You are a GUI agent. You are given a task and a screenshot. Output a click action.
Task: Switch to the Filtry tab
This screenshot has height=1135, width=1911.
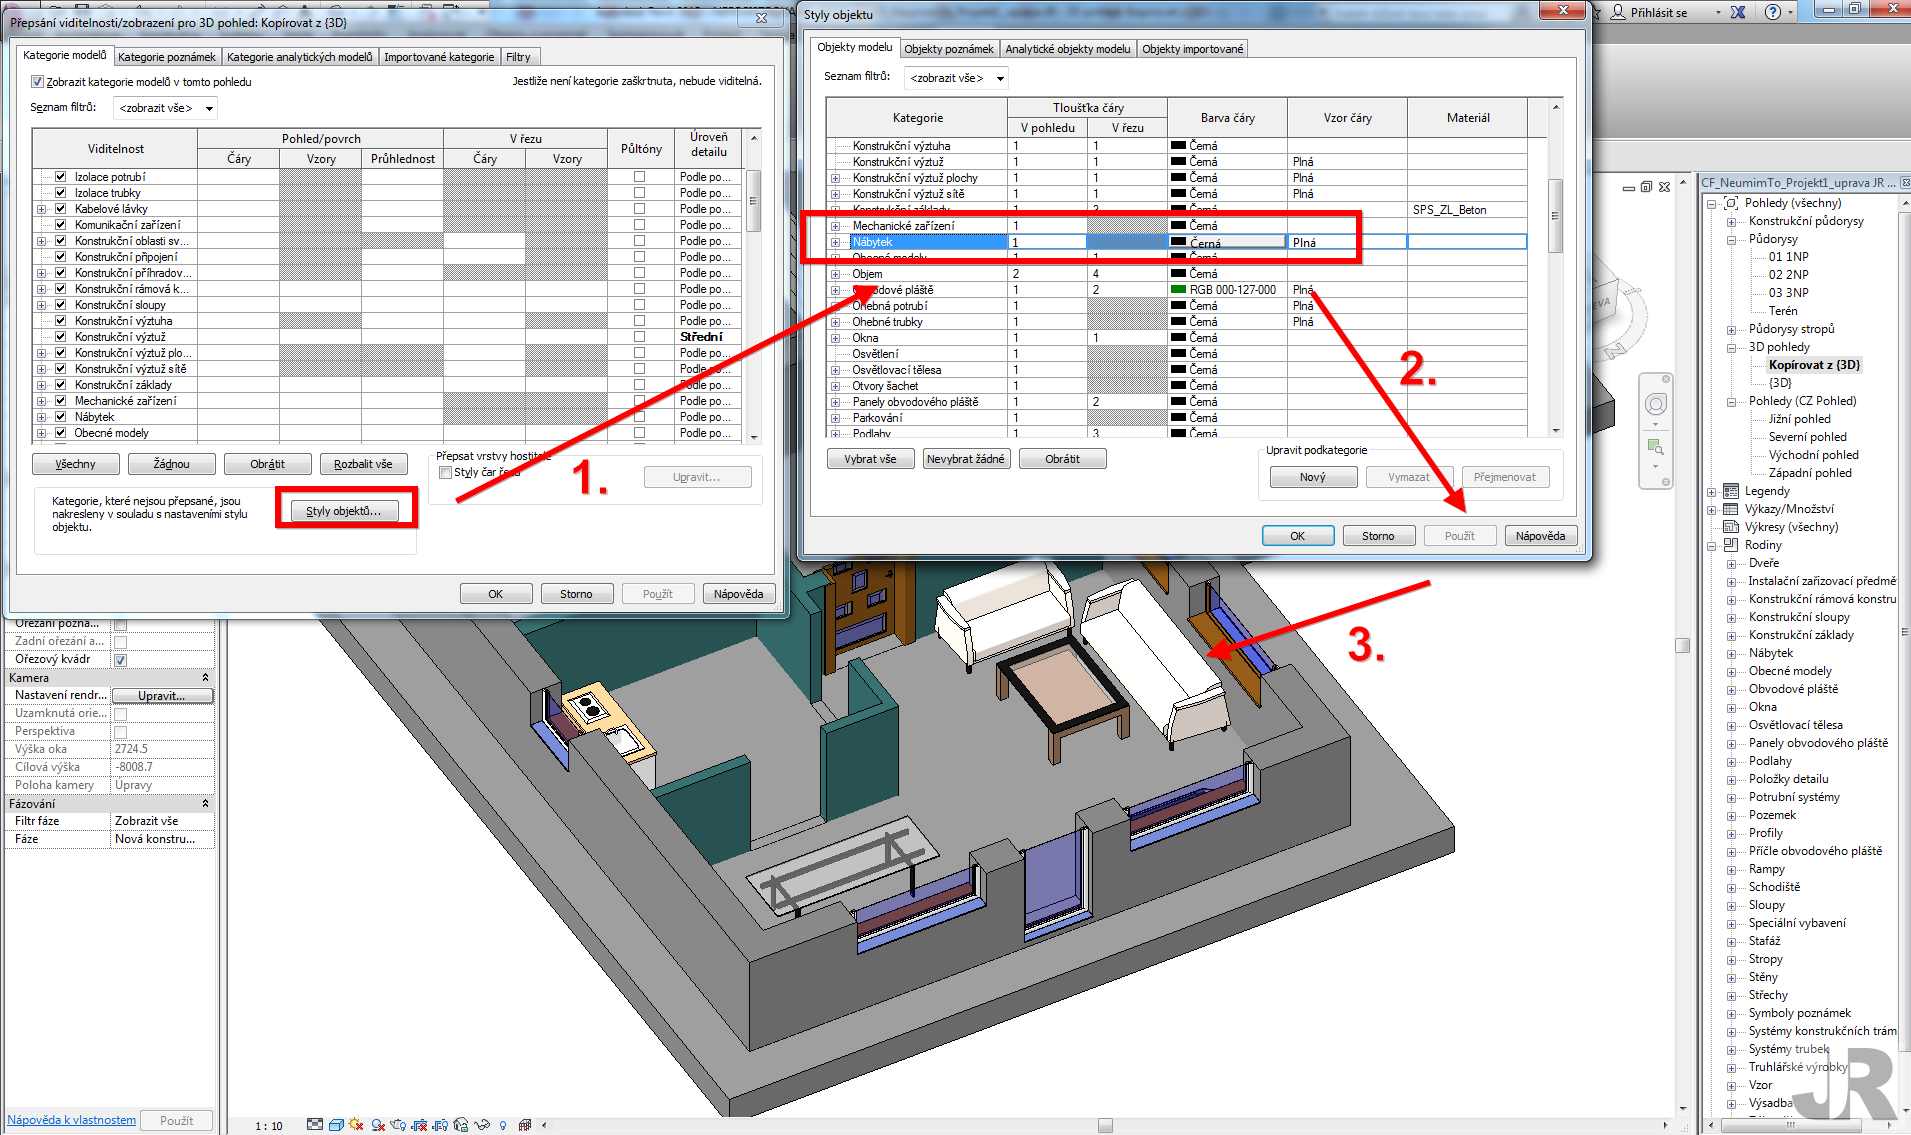pyautogui.click(x=518, y=57)
